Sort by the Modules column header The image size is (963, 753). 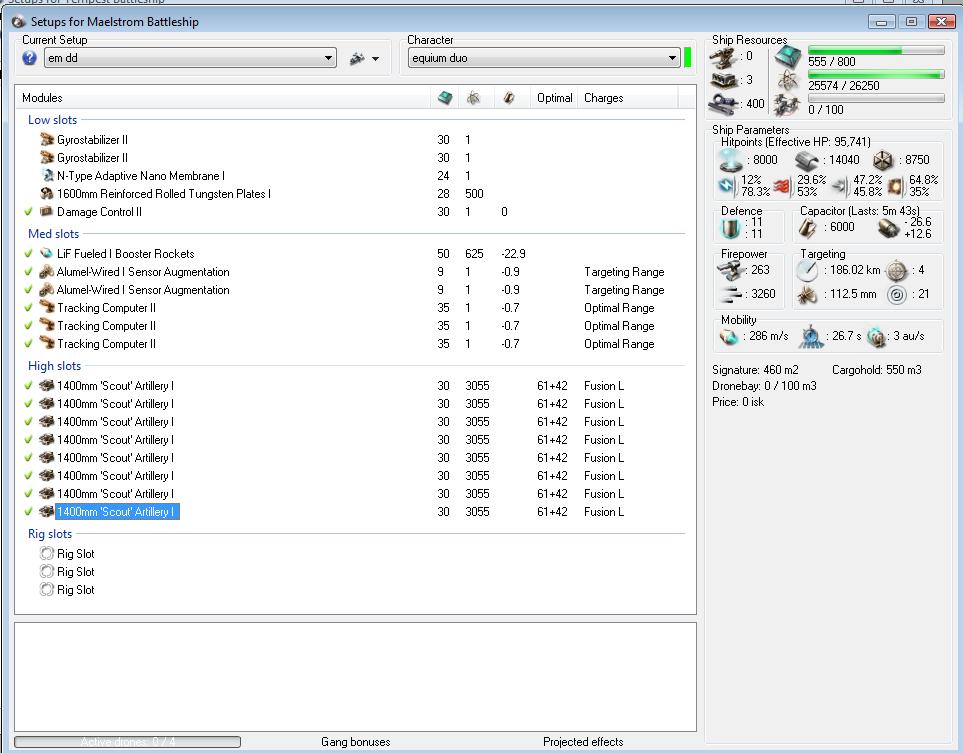(42, 98)
